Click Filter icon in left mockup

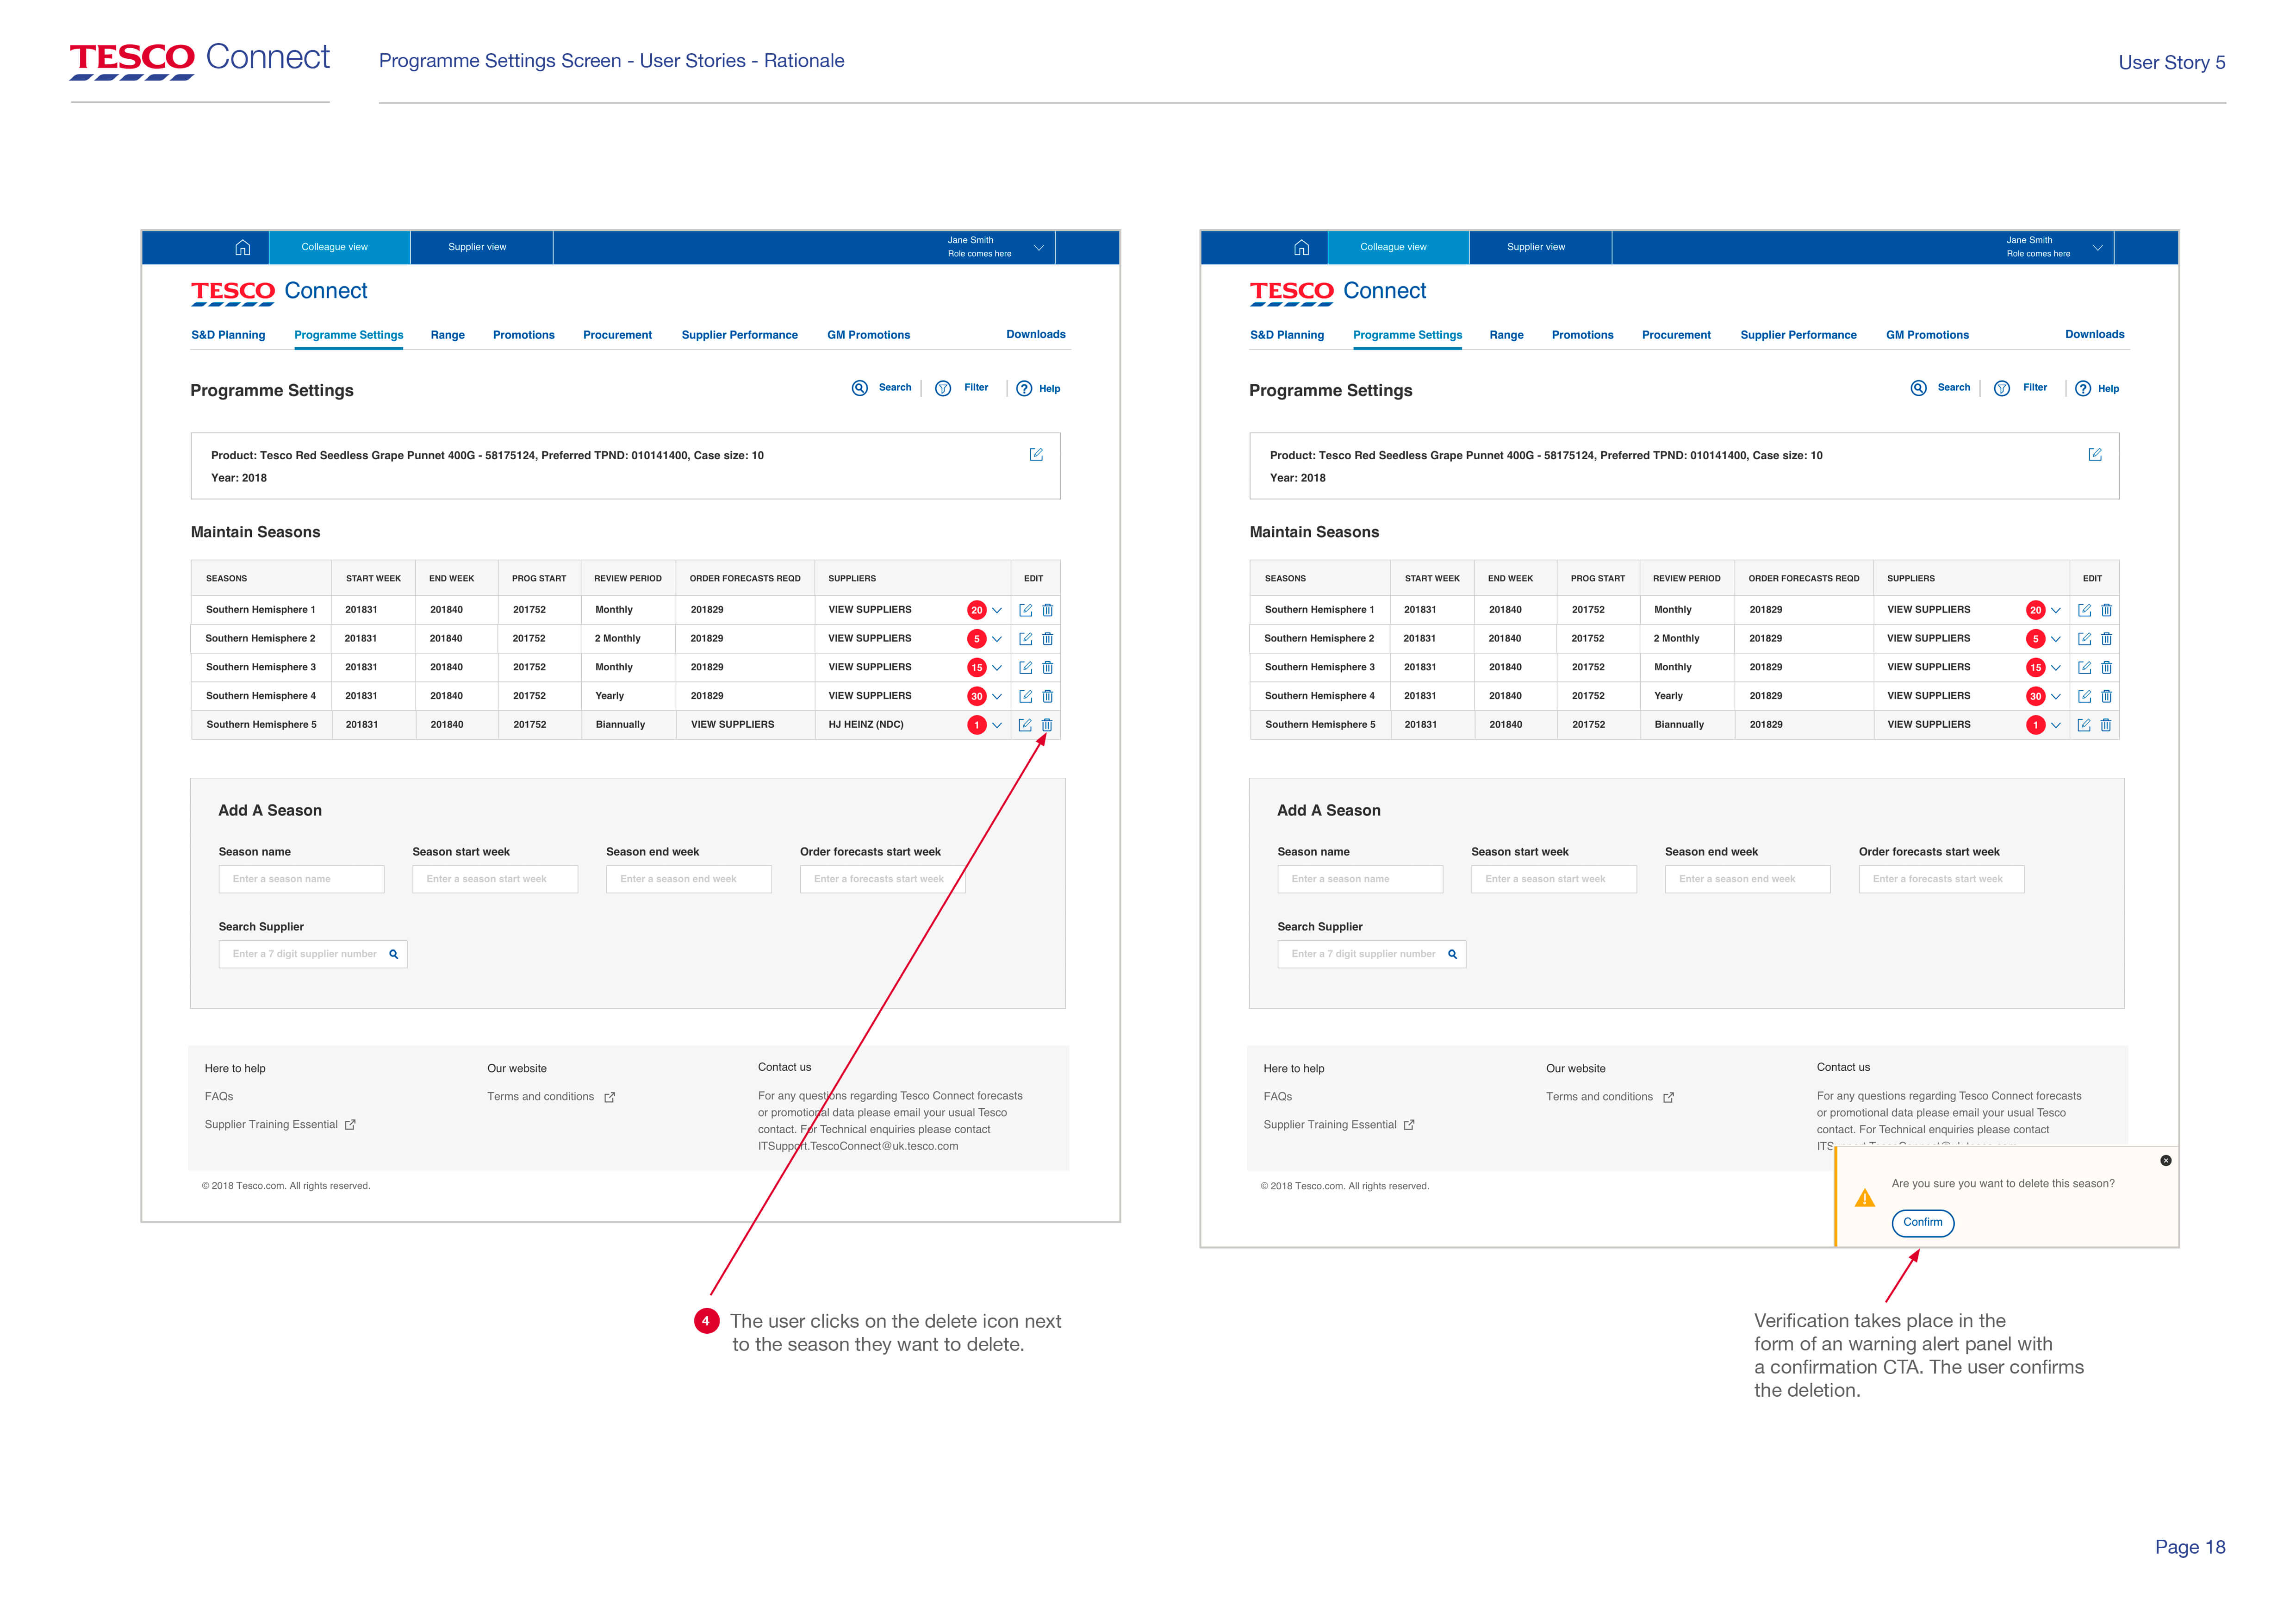(x=943, y=388)
